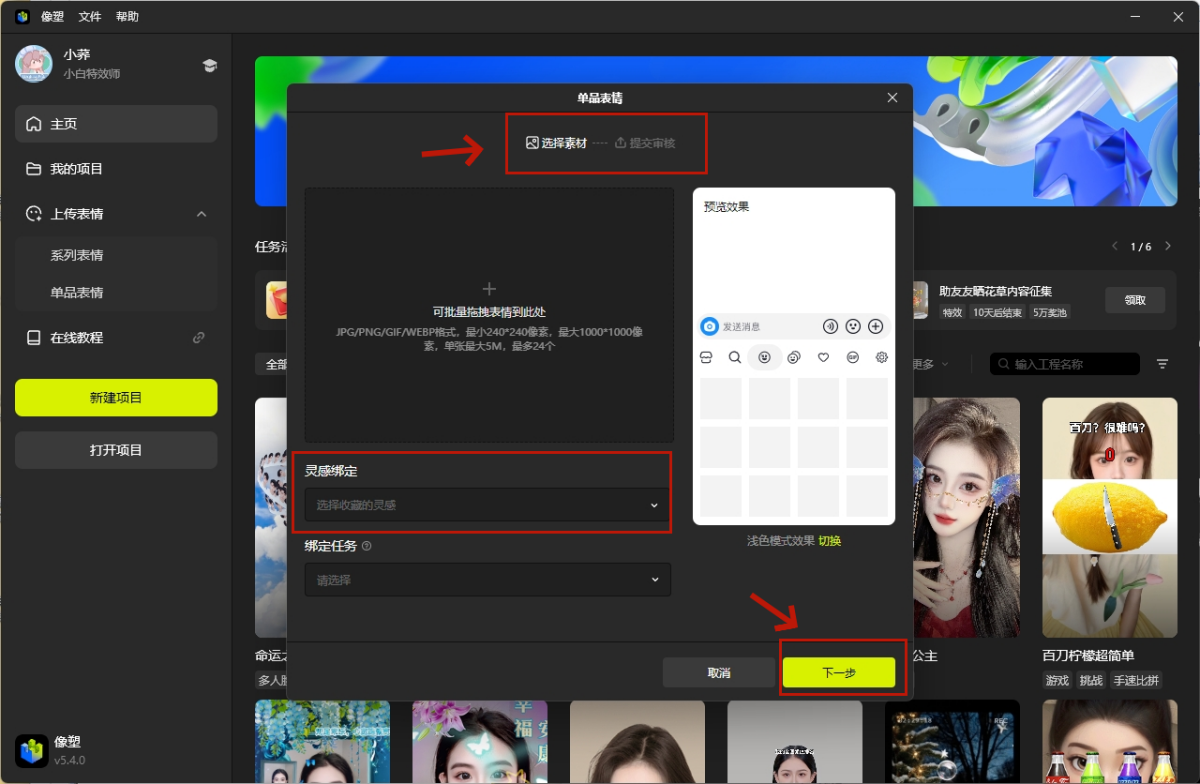Click the magnifier search icon in preview
1200x784 pixels.
pos(734,357)
